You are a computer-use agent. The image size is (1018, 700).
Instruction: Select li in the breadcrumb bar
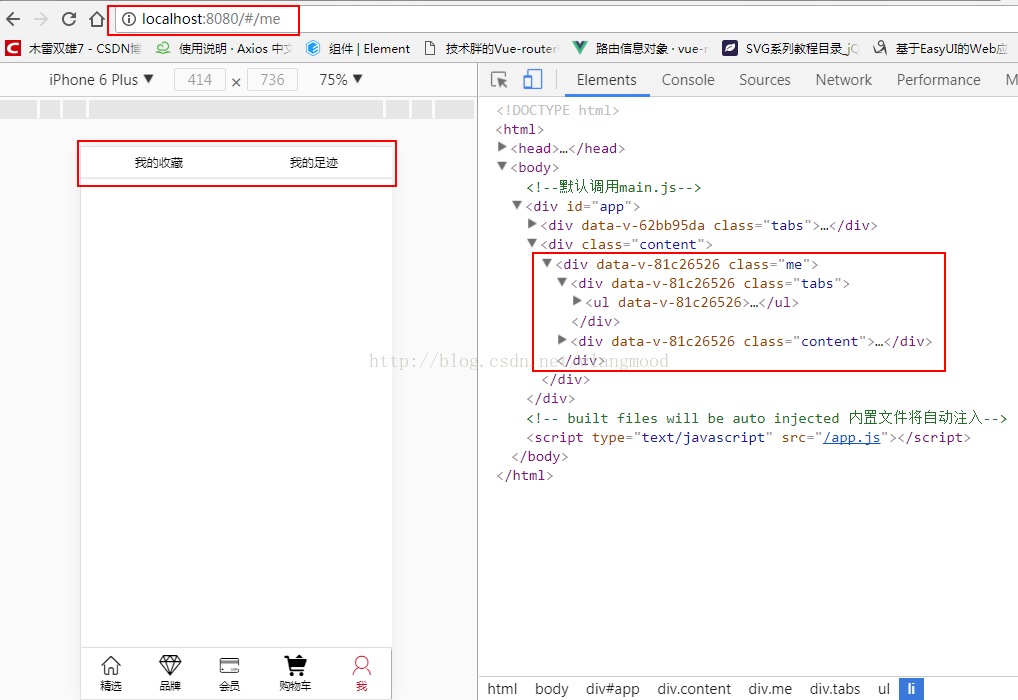[x=911, y=689]
